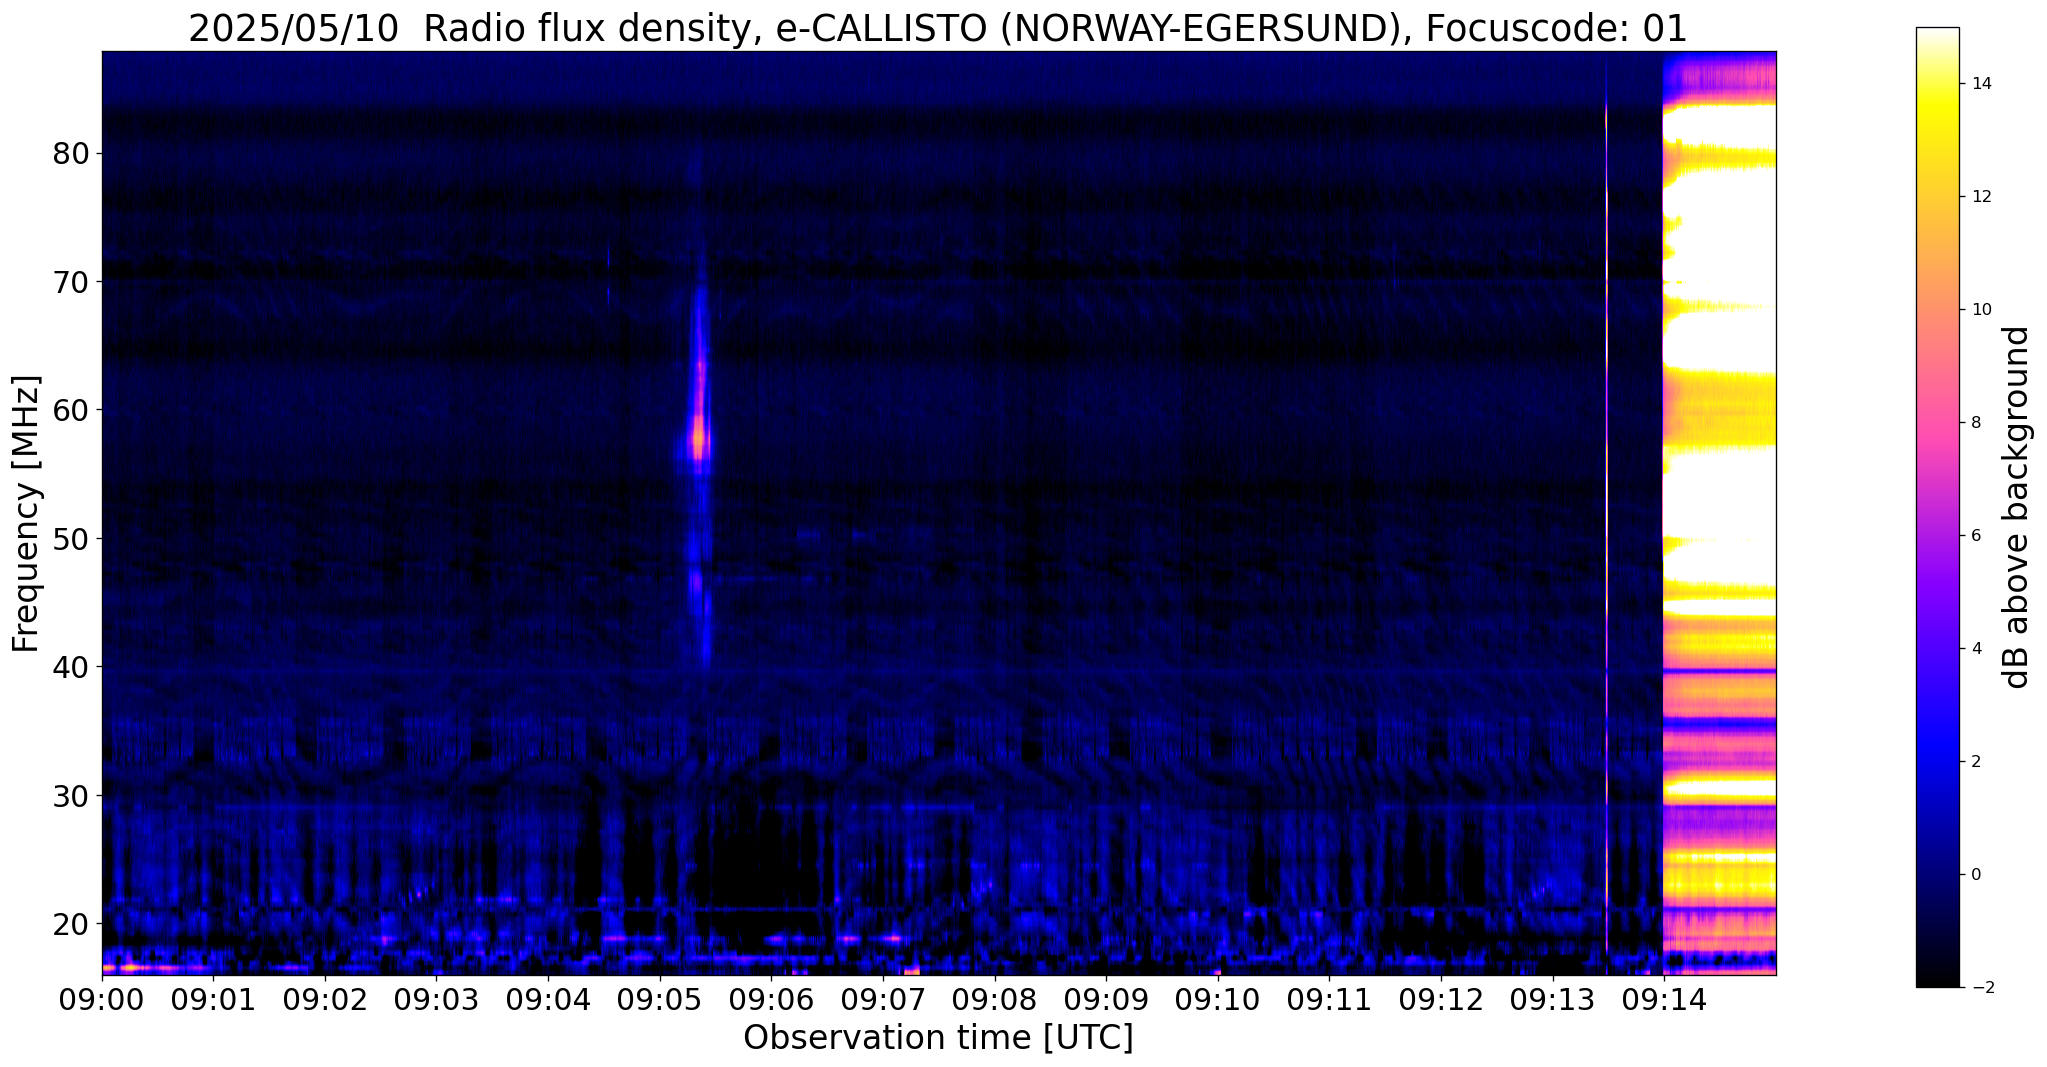Click the 09:13 time tick label
The image size is (2047, 1067).
[1552, 998]
